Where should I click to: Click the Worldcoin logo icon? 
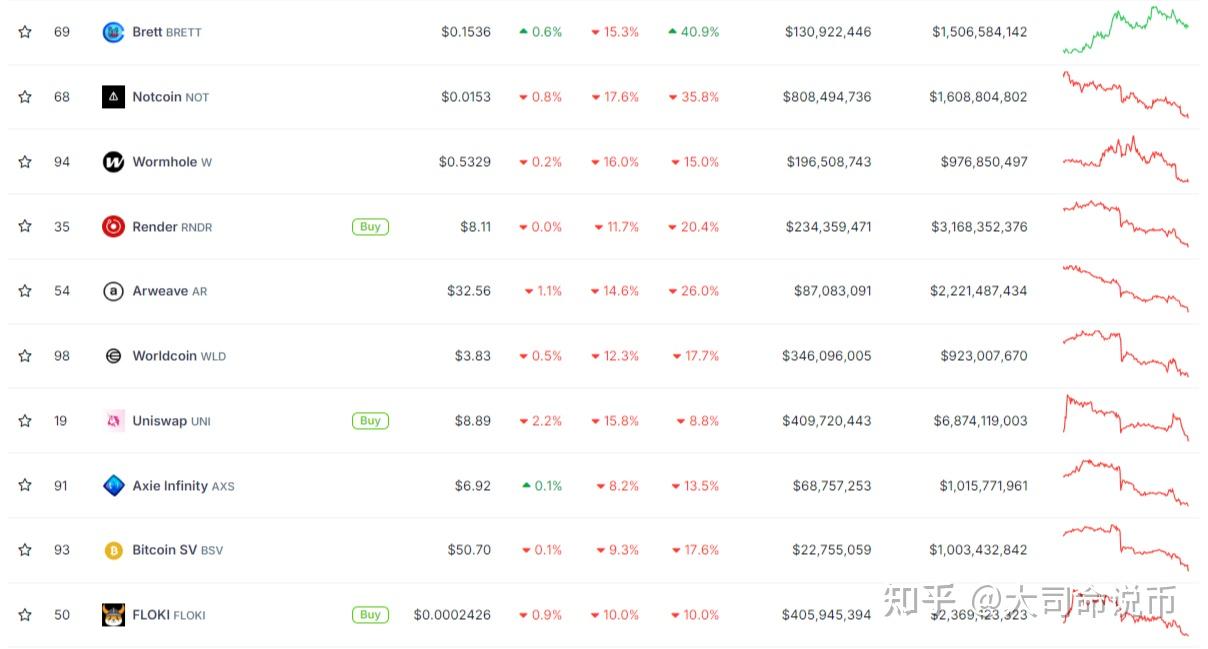(x=113, y=356)
